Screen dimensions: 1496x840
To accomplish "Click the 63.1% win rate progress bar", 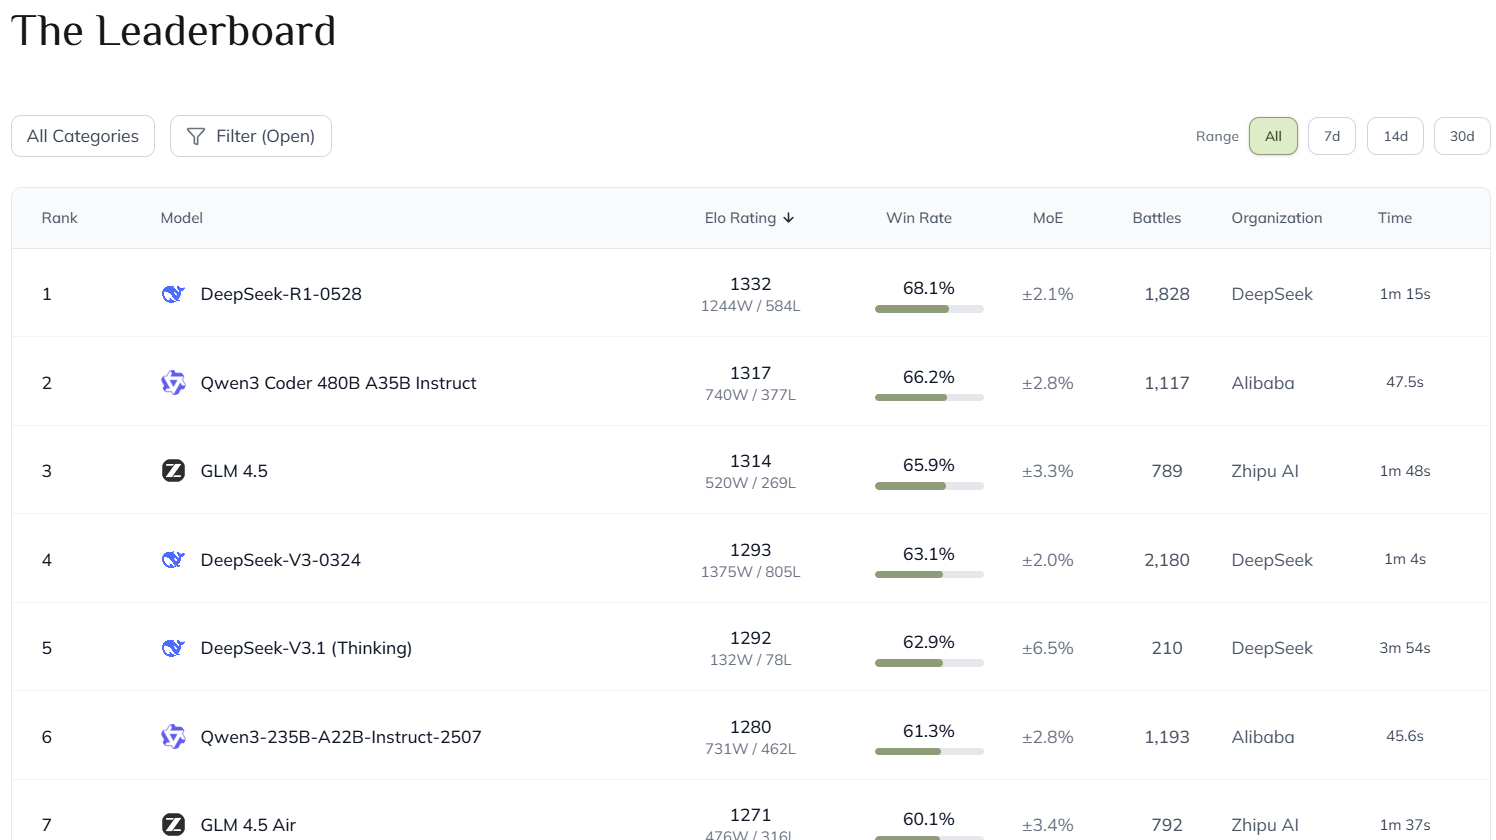I will click(929, 575).
